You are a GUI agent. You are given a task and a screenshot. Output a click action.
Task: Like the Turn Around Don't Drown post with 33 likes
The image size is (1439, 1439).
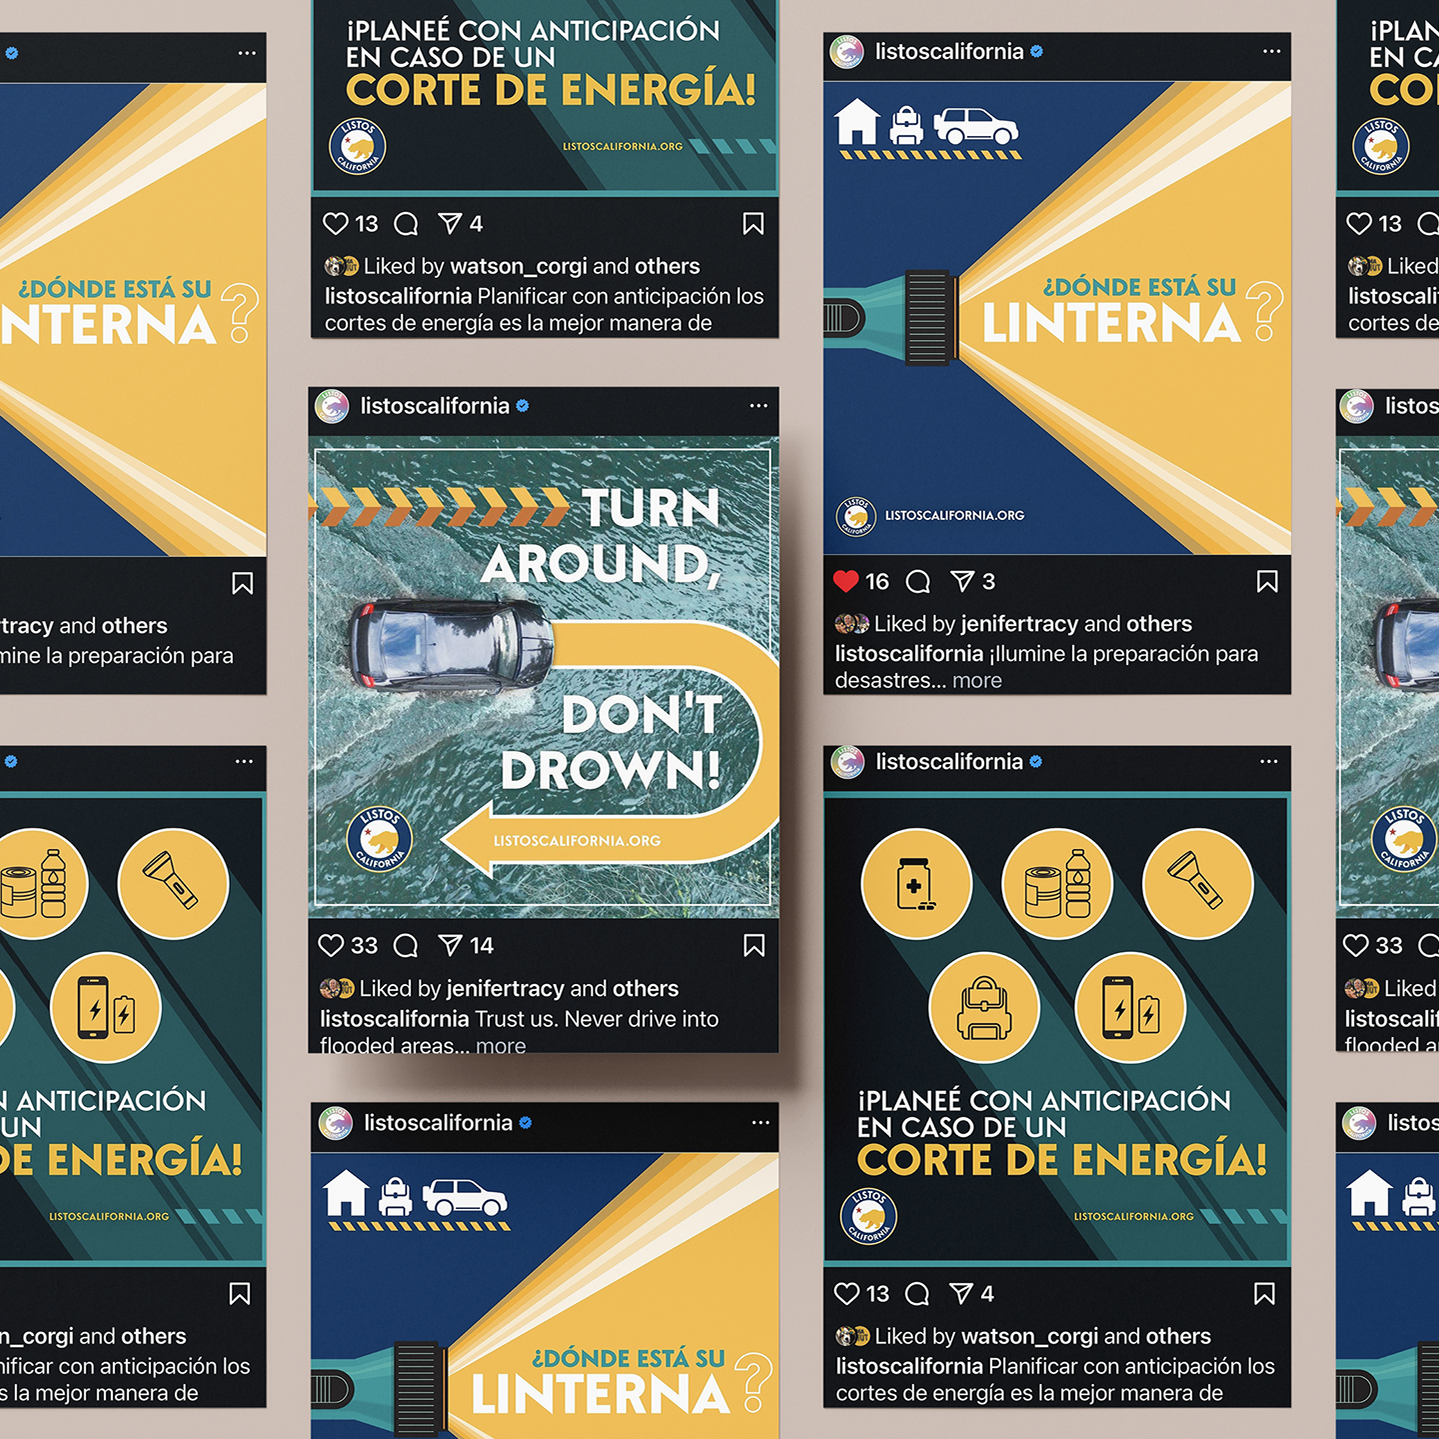pos(331,945)
